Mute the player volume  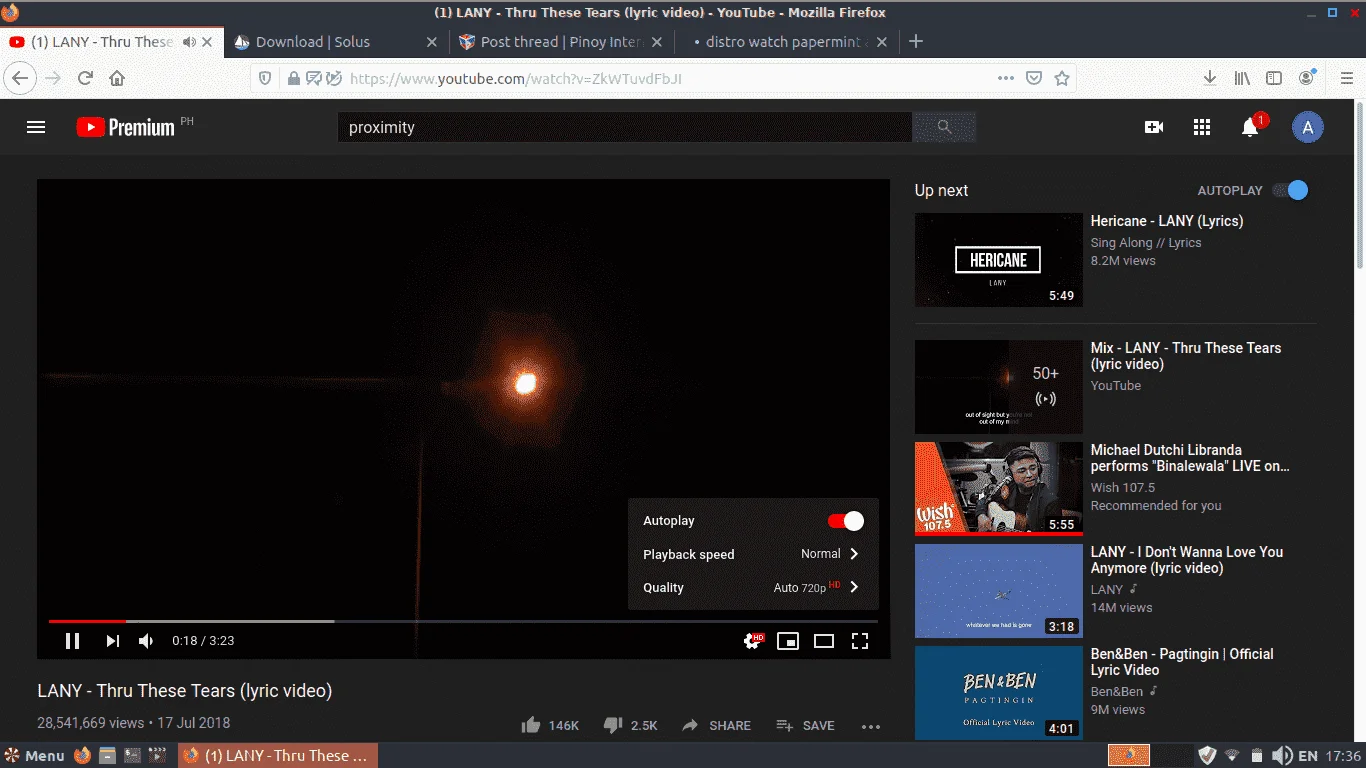146,641
